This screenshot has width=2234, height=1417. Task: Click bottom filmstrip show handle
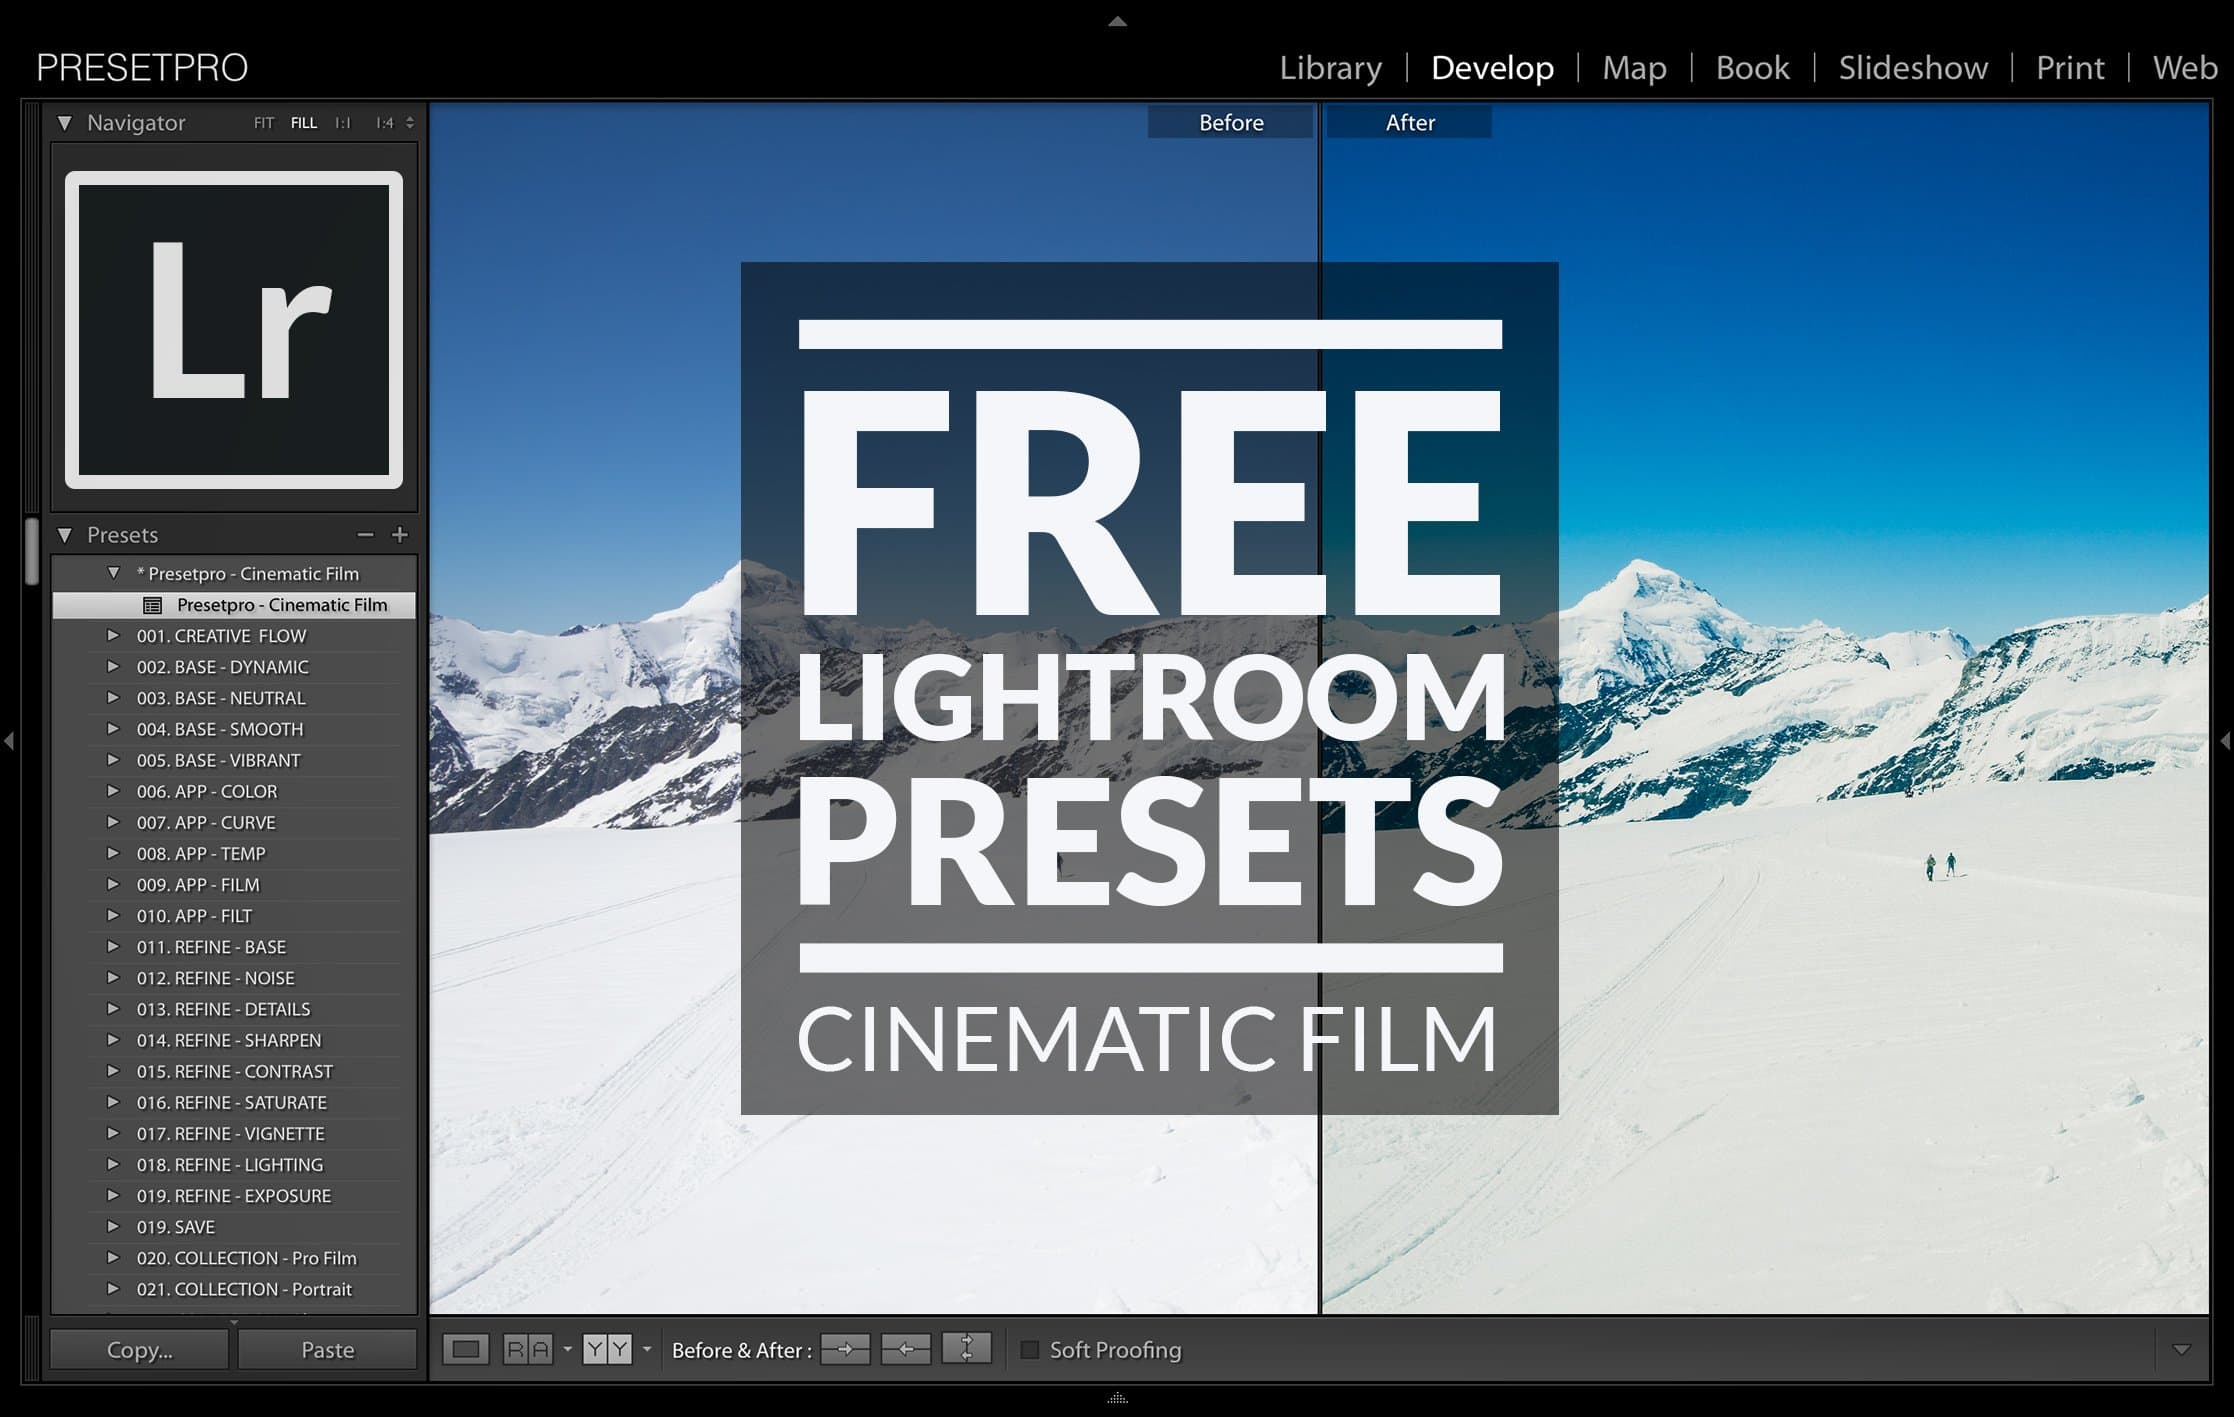pos(1118,1399)
